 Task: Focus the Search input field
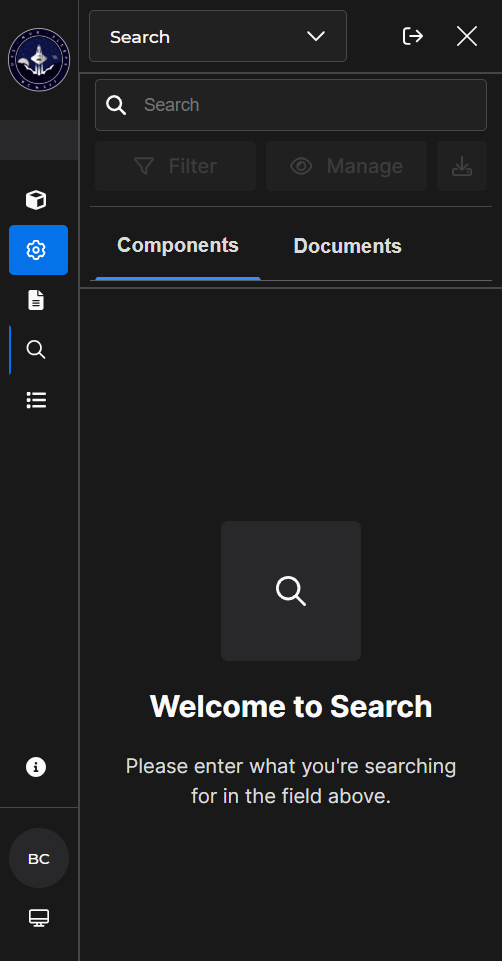tap(291, 105)
